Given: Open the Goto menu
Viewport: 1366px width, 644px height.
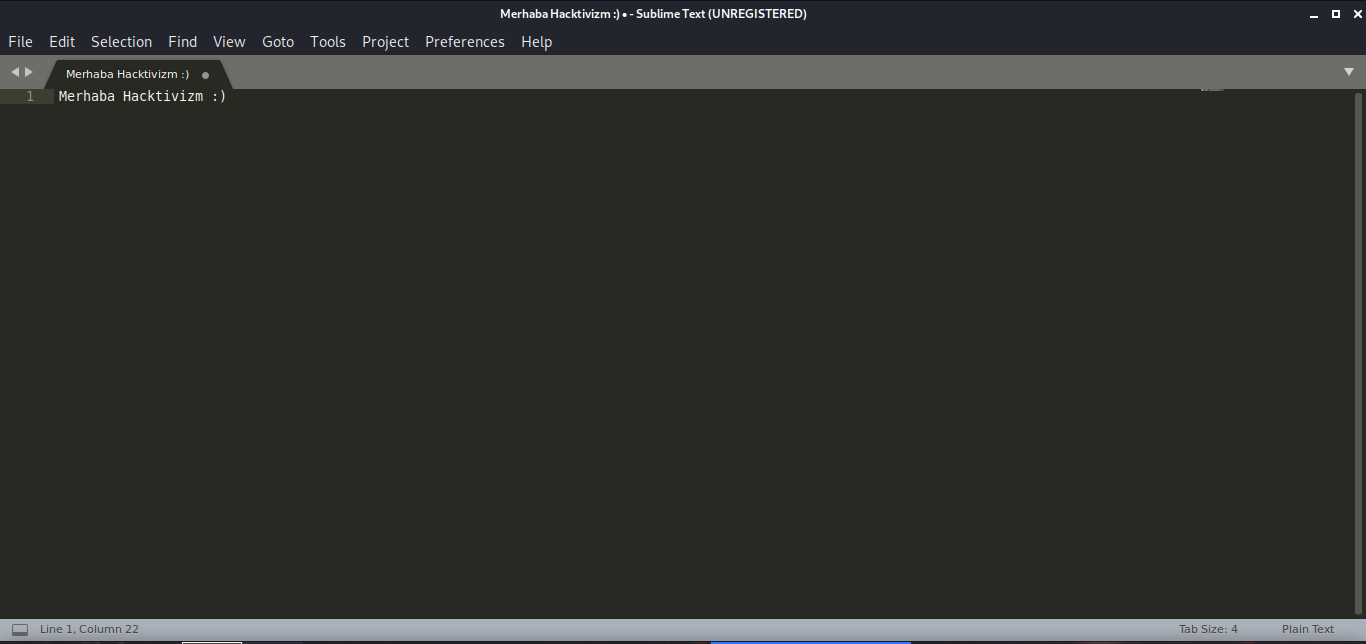Looking at the screenshot, I should [278, 42].
